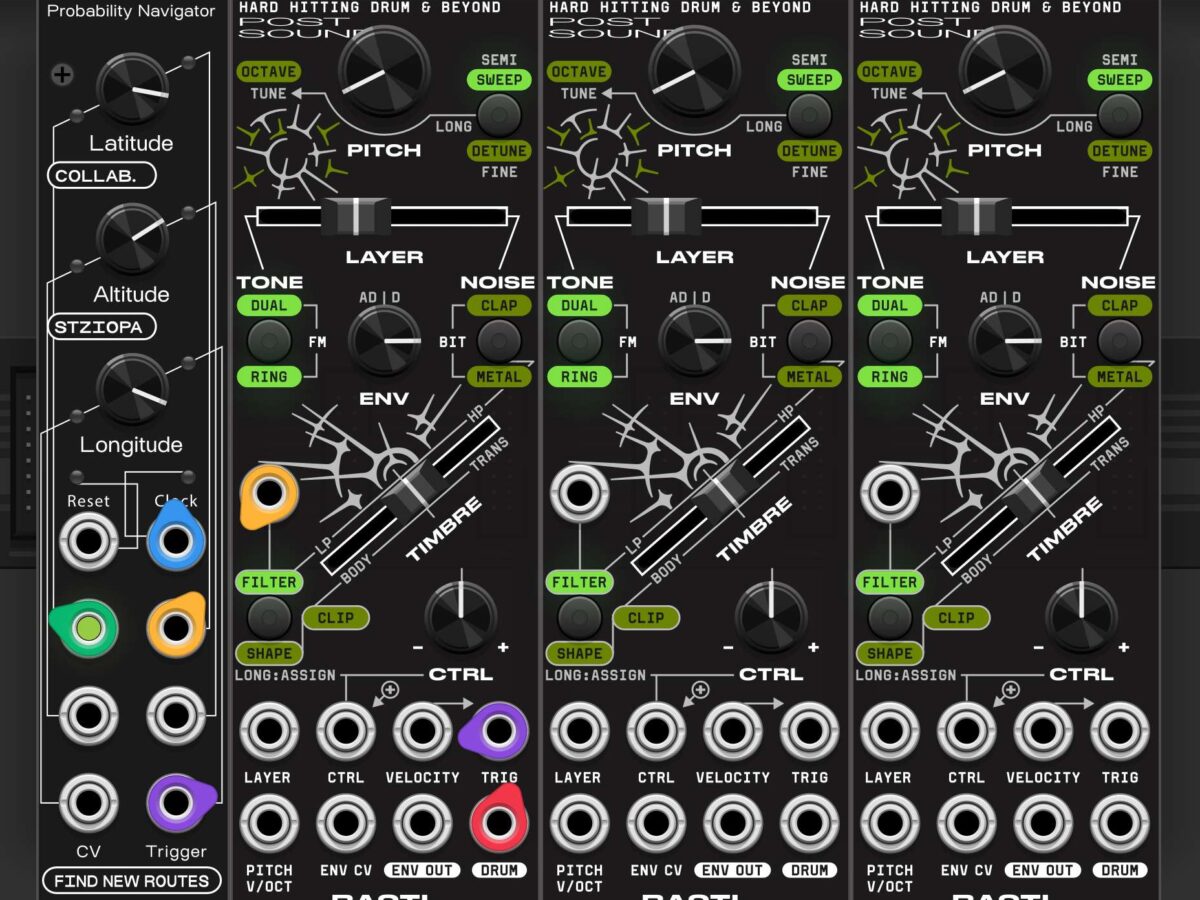Image resolution: width=1200 pixels, height=900 pixels.
Task: Click the red-cabled DRUM output jack
Action: 498,822
